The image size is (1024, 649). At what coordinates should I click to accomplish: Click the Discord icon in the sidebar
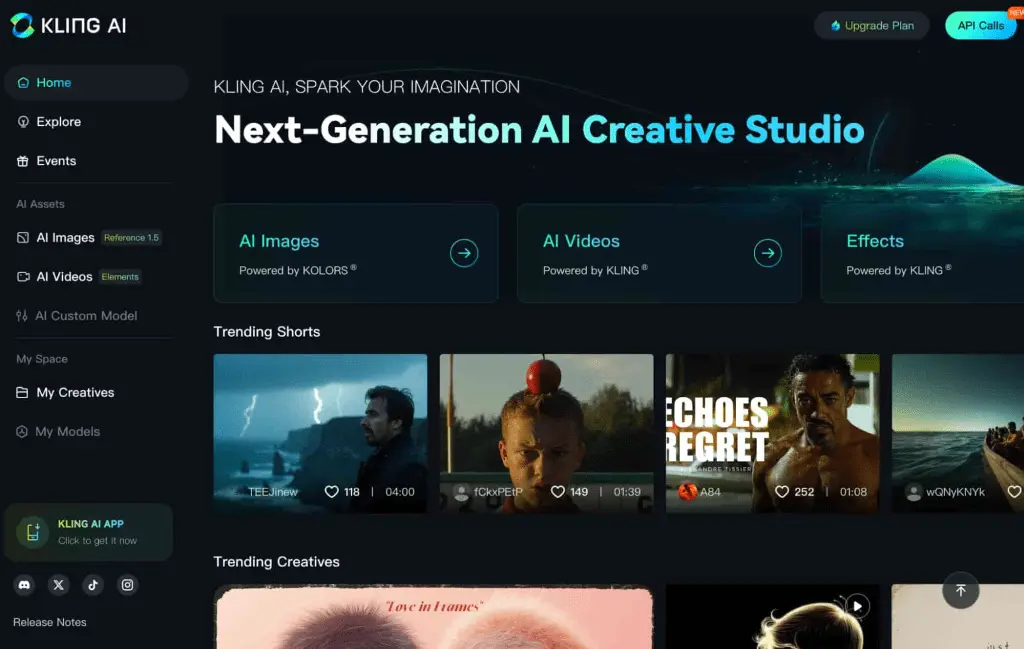[24, 585]
